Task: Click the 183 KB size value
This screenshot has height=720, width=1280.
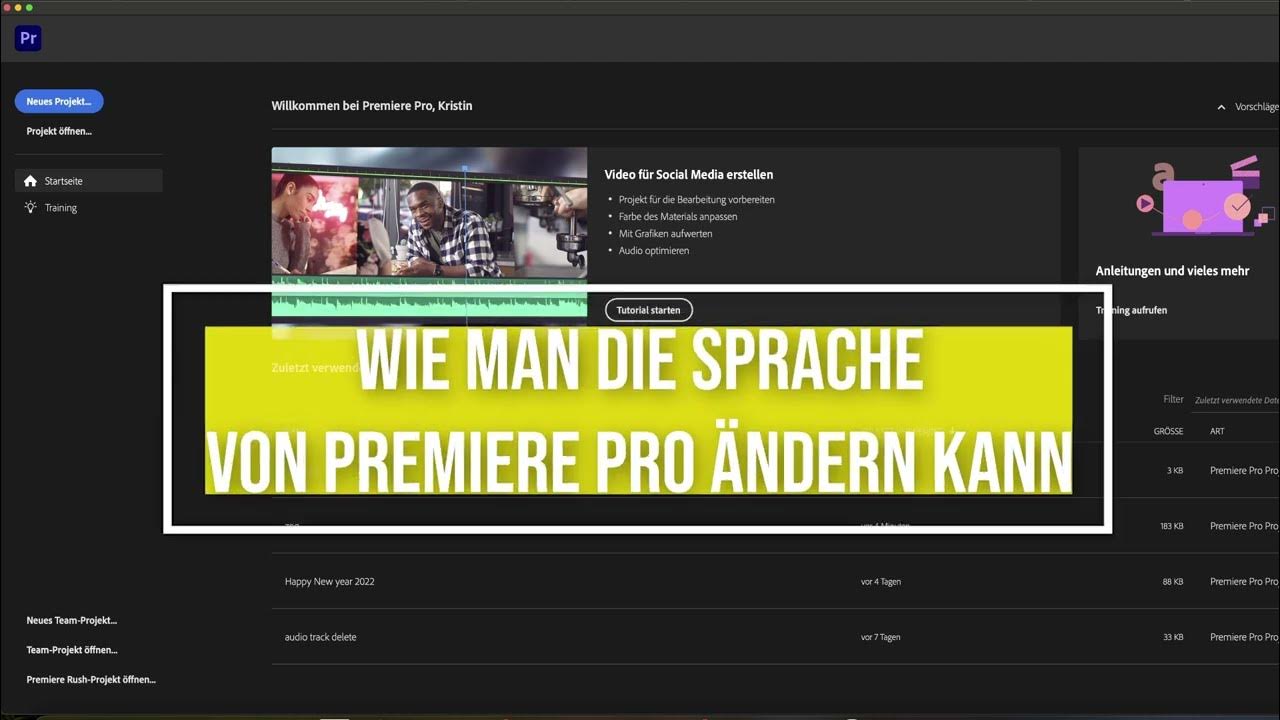Action: click(1172, 526)
